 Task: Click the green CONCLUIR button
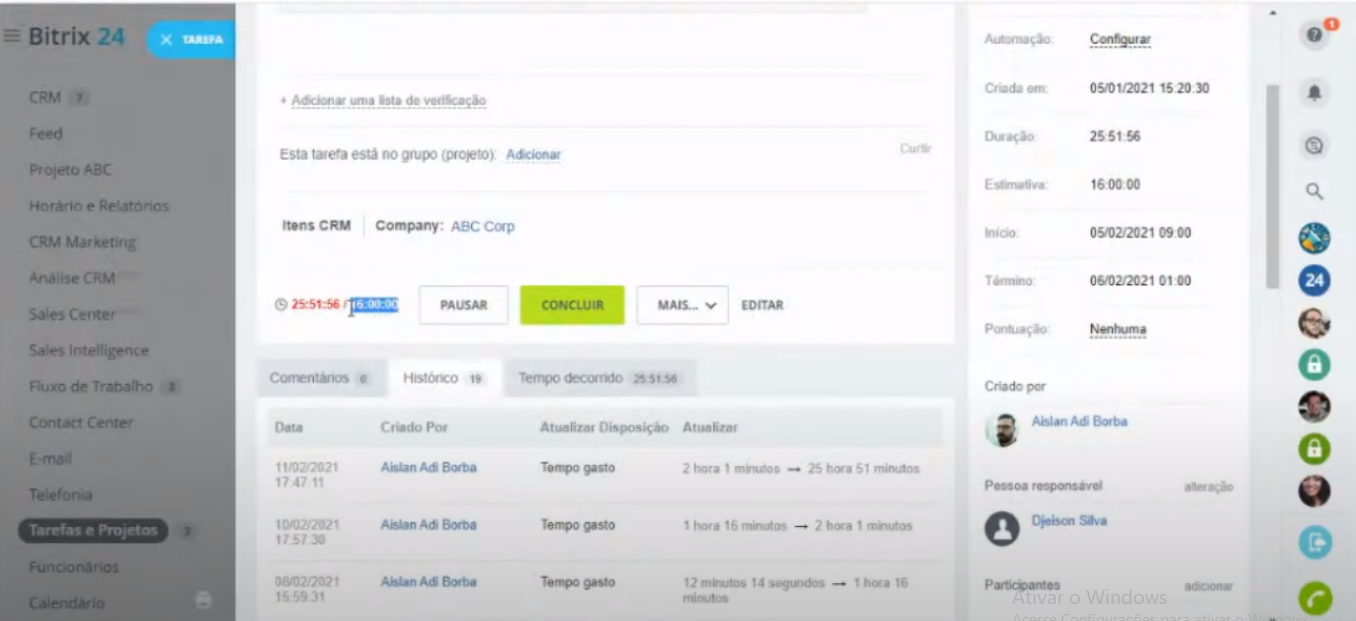coord(572,305)
